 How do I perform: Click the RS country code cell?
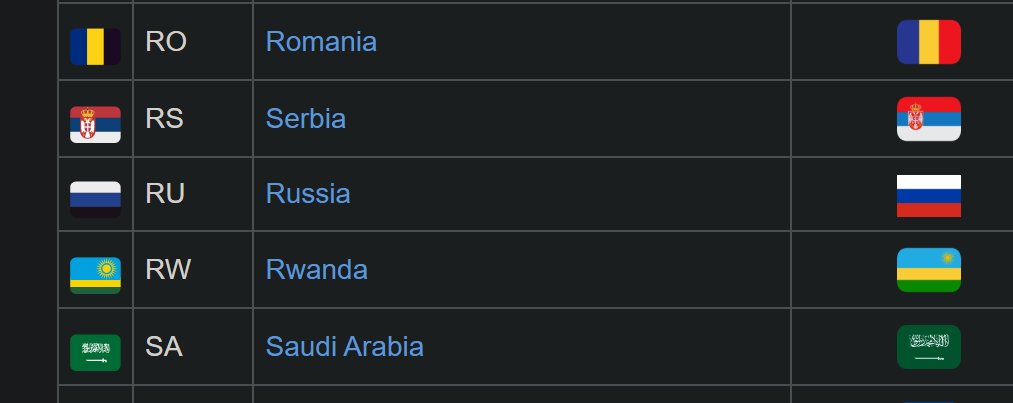coord(164,119)
